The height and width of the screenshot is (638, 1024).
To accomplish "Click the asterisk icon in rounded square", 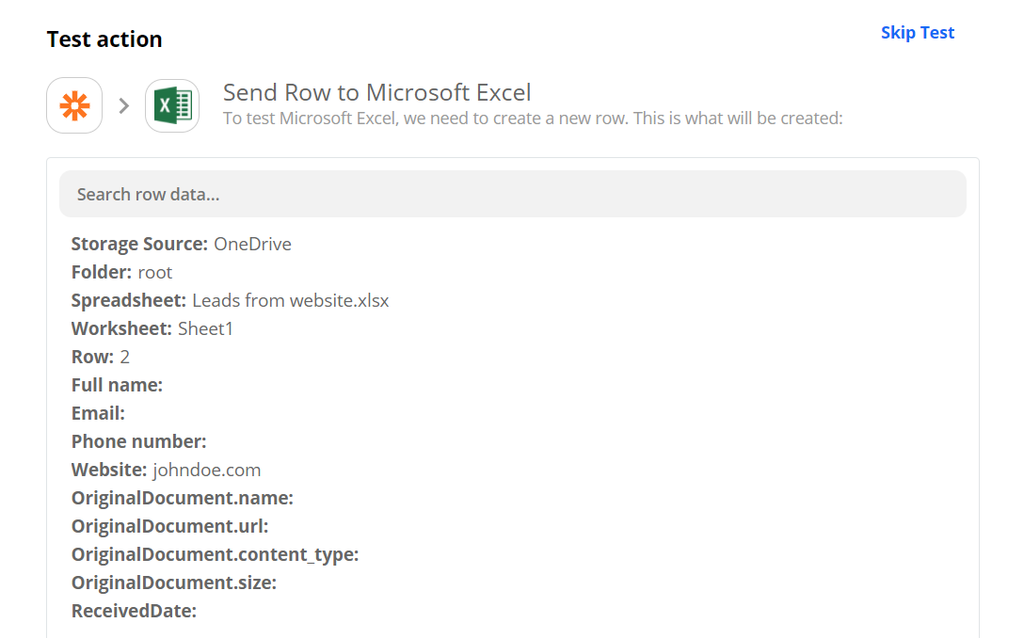I will coord(74,105).
